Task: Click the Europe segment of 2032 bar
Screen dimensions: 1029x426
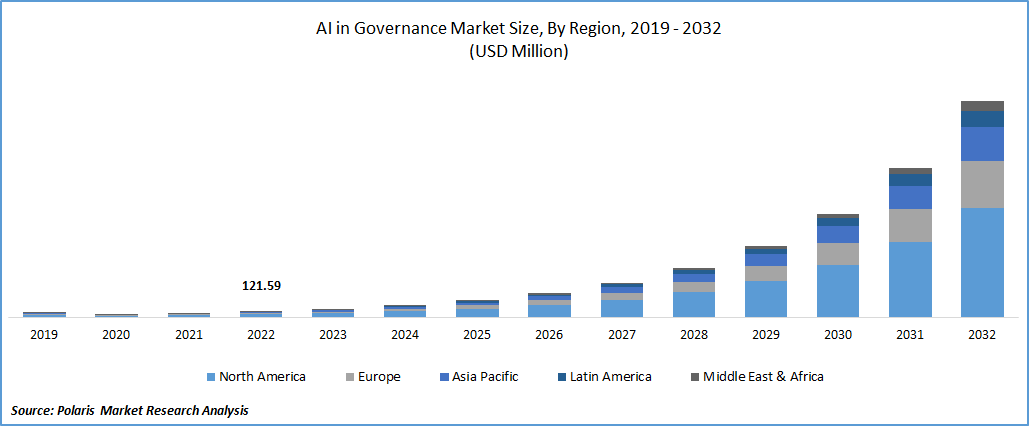Action: [982, 184]
